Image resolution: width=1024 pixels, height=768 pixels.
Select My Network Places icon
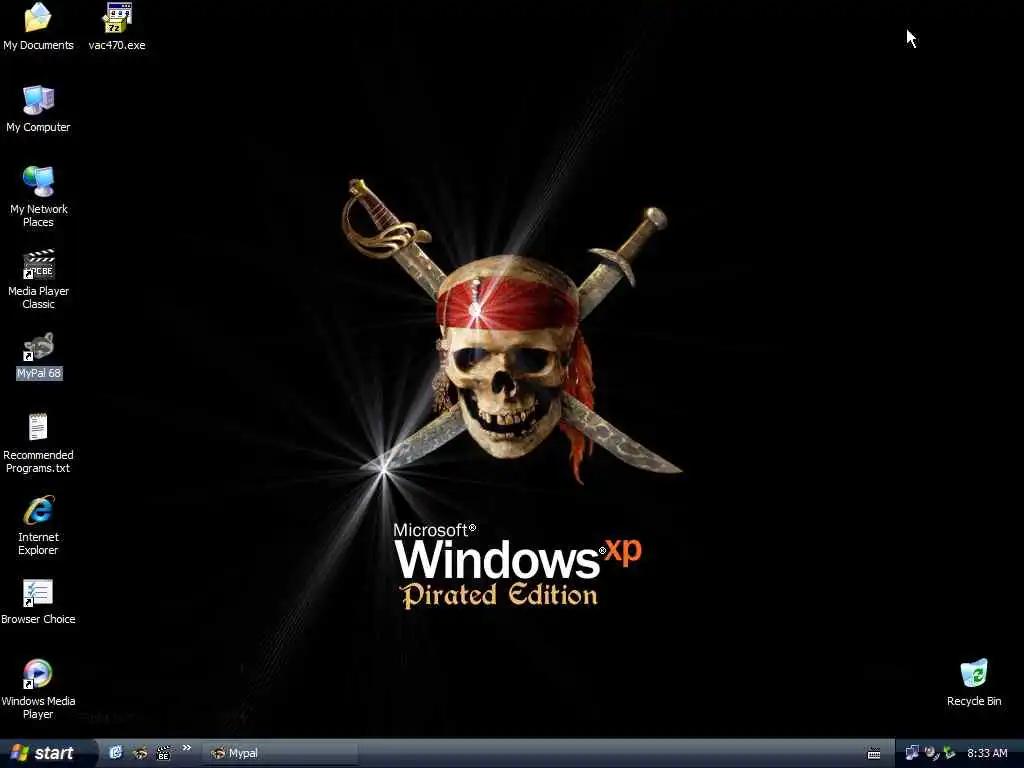[39, 182]
